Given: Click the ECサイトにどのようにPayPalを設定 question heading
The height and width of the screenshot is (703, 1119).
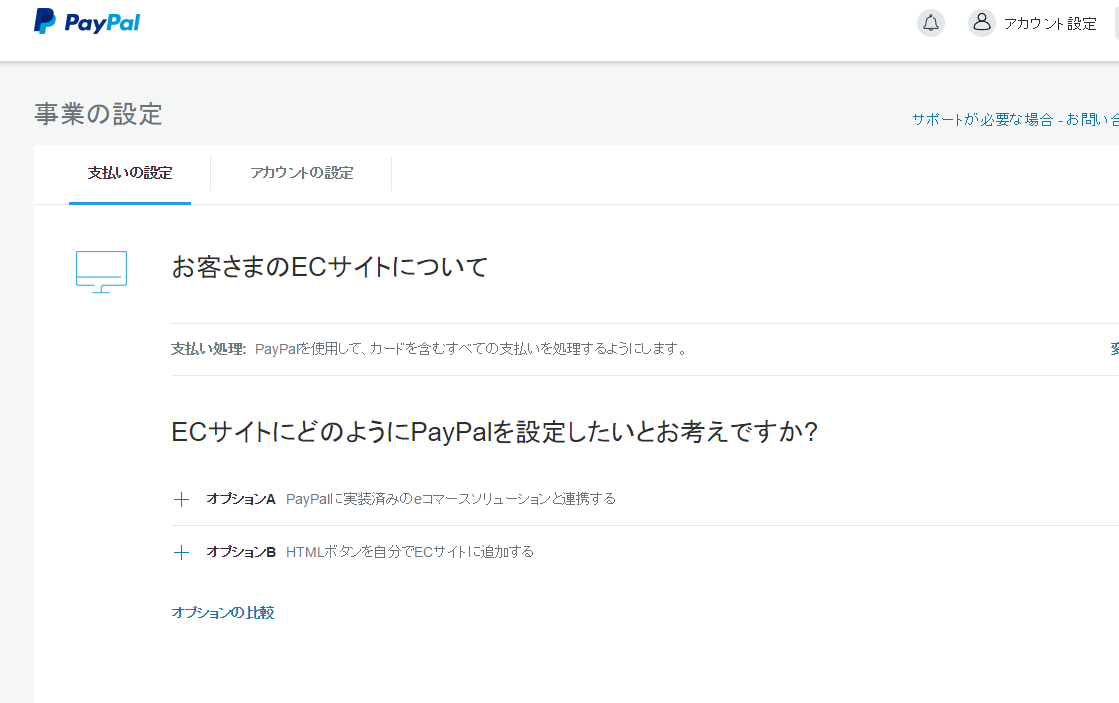Looking at the screenshot, I should (x=495, y=432).
